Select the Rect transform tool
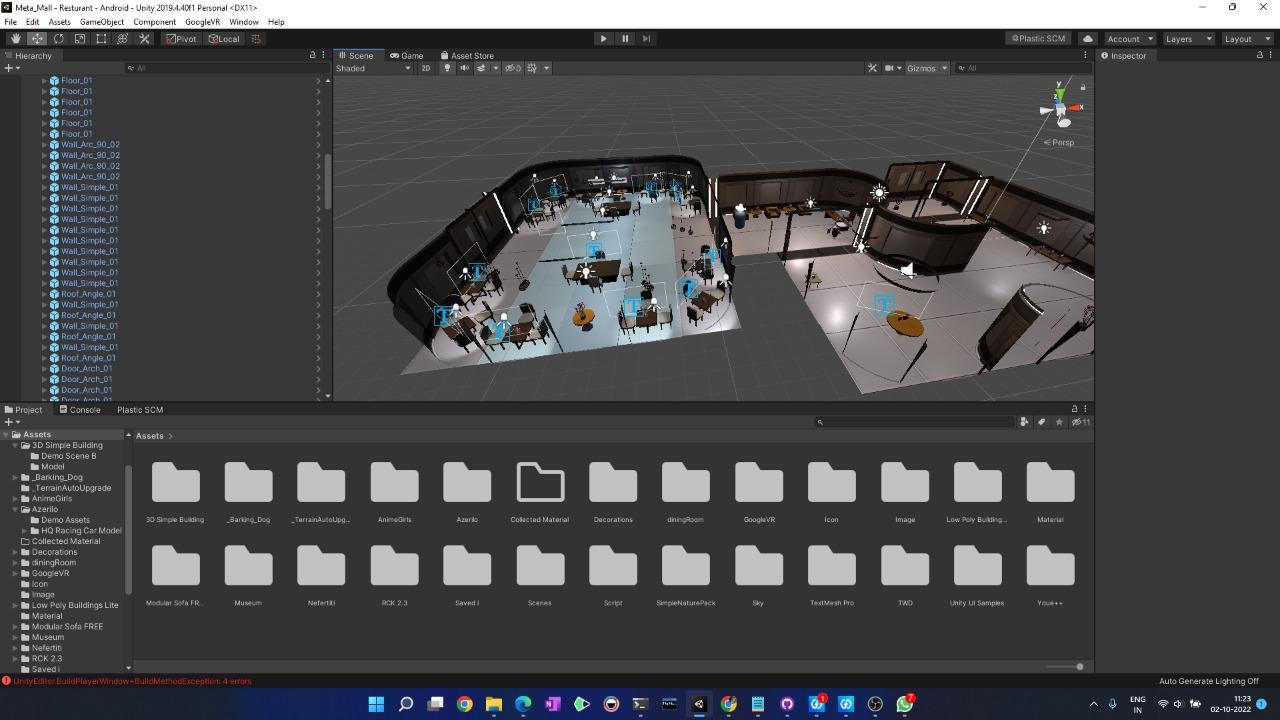 pyautogui.click(x=101, y=38)
